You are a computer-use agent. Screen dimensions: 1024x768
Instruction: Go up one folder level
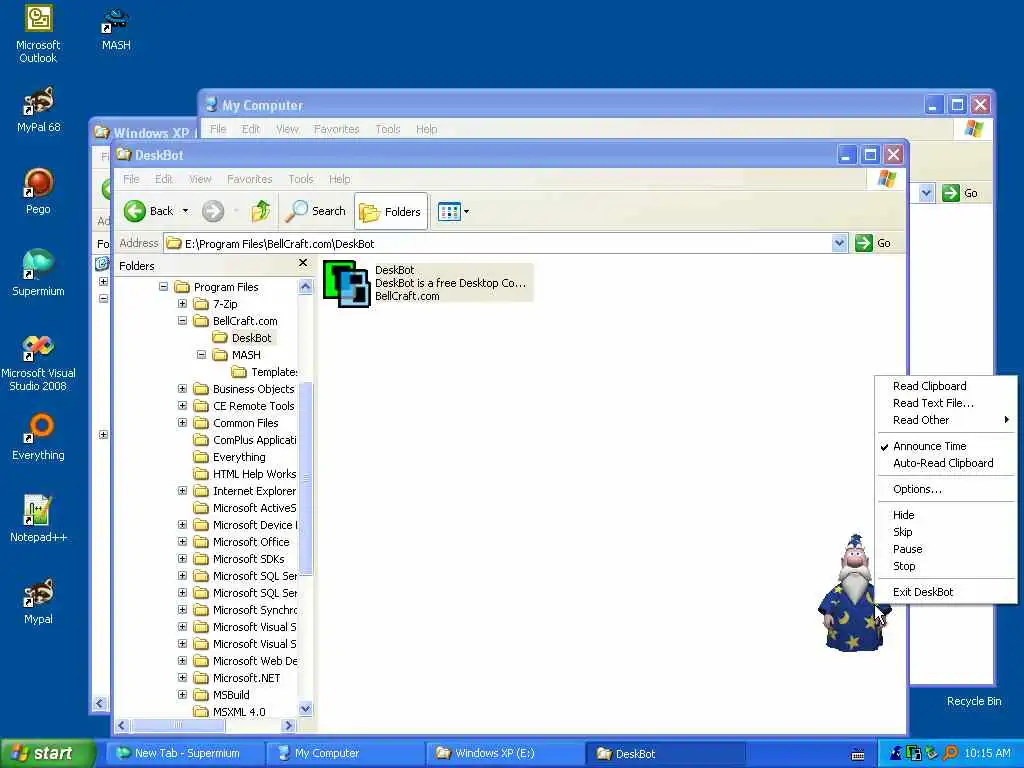(x=261, y=211)
